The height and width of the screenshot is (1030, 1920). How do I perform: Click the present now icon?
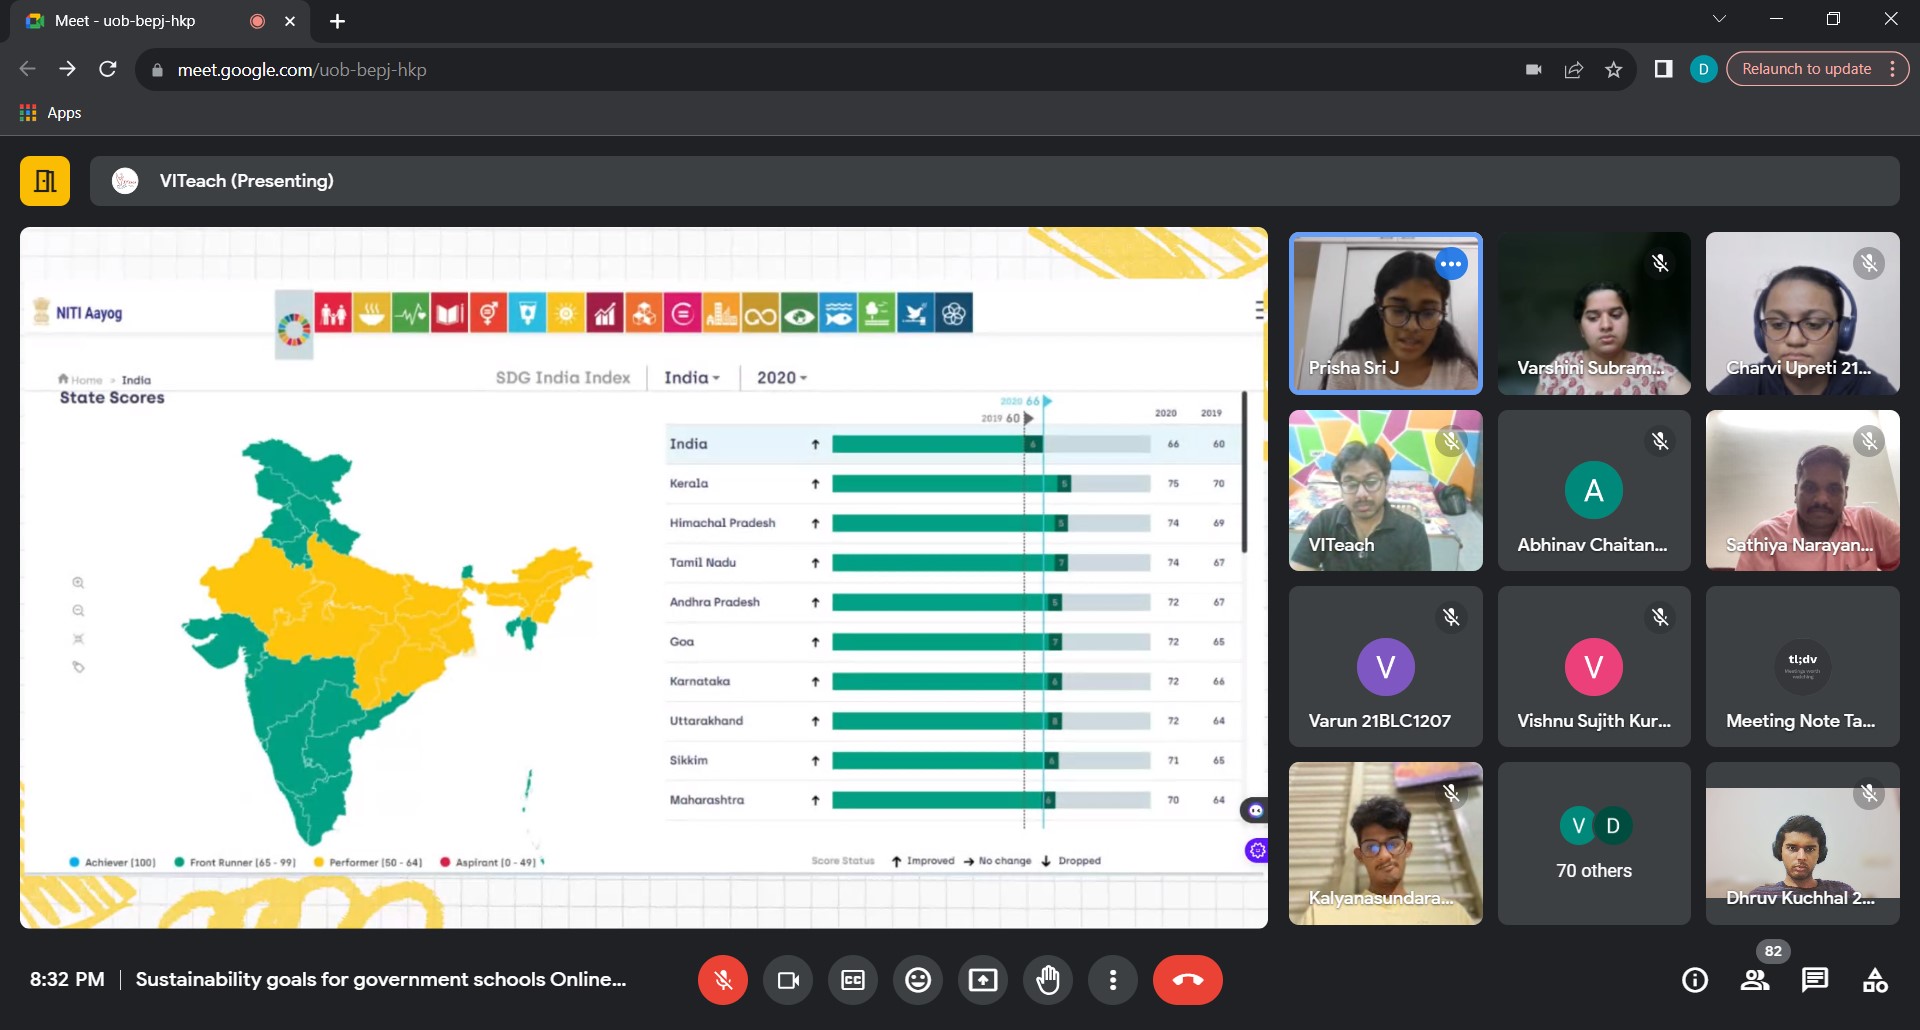pos(983,980)
